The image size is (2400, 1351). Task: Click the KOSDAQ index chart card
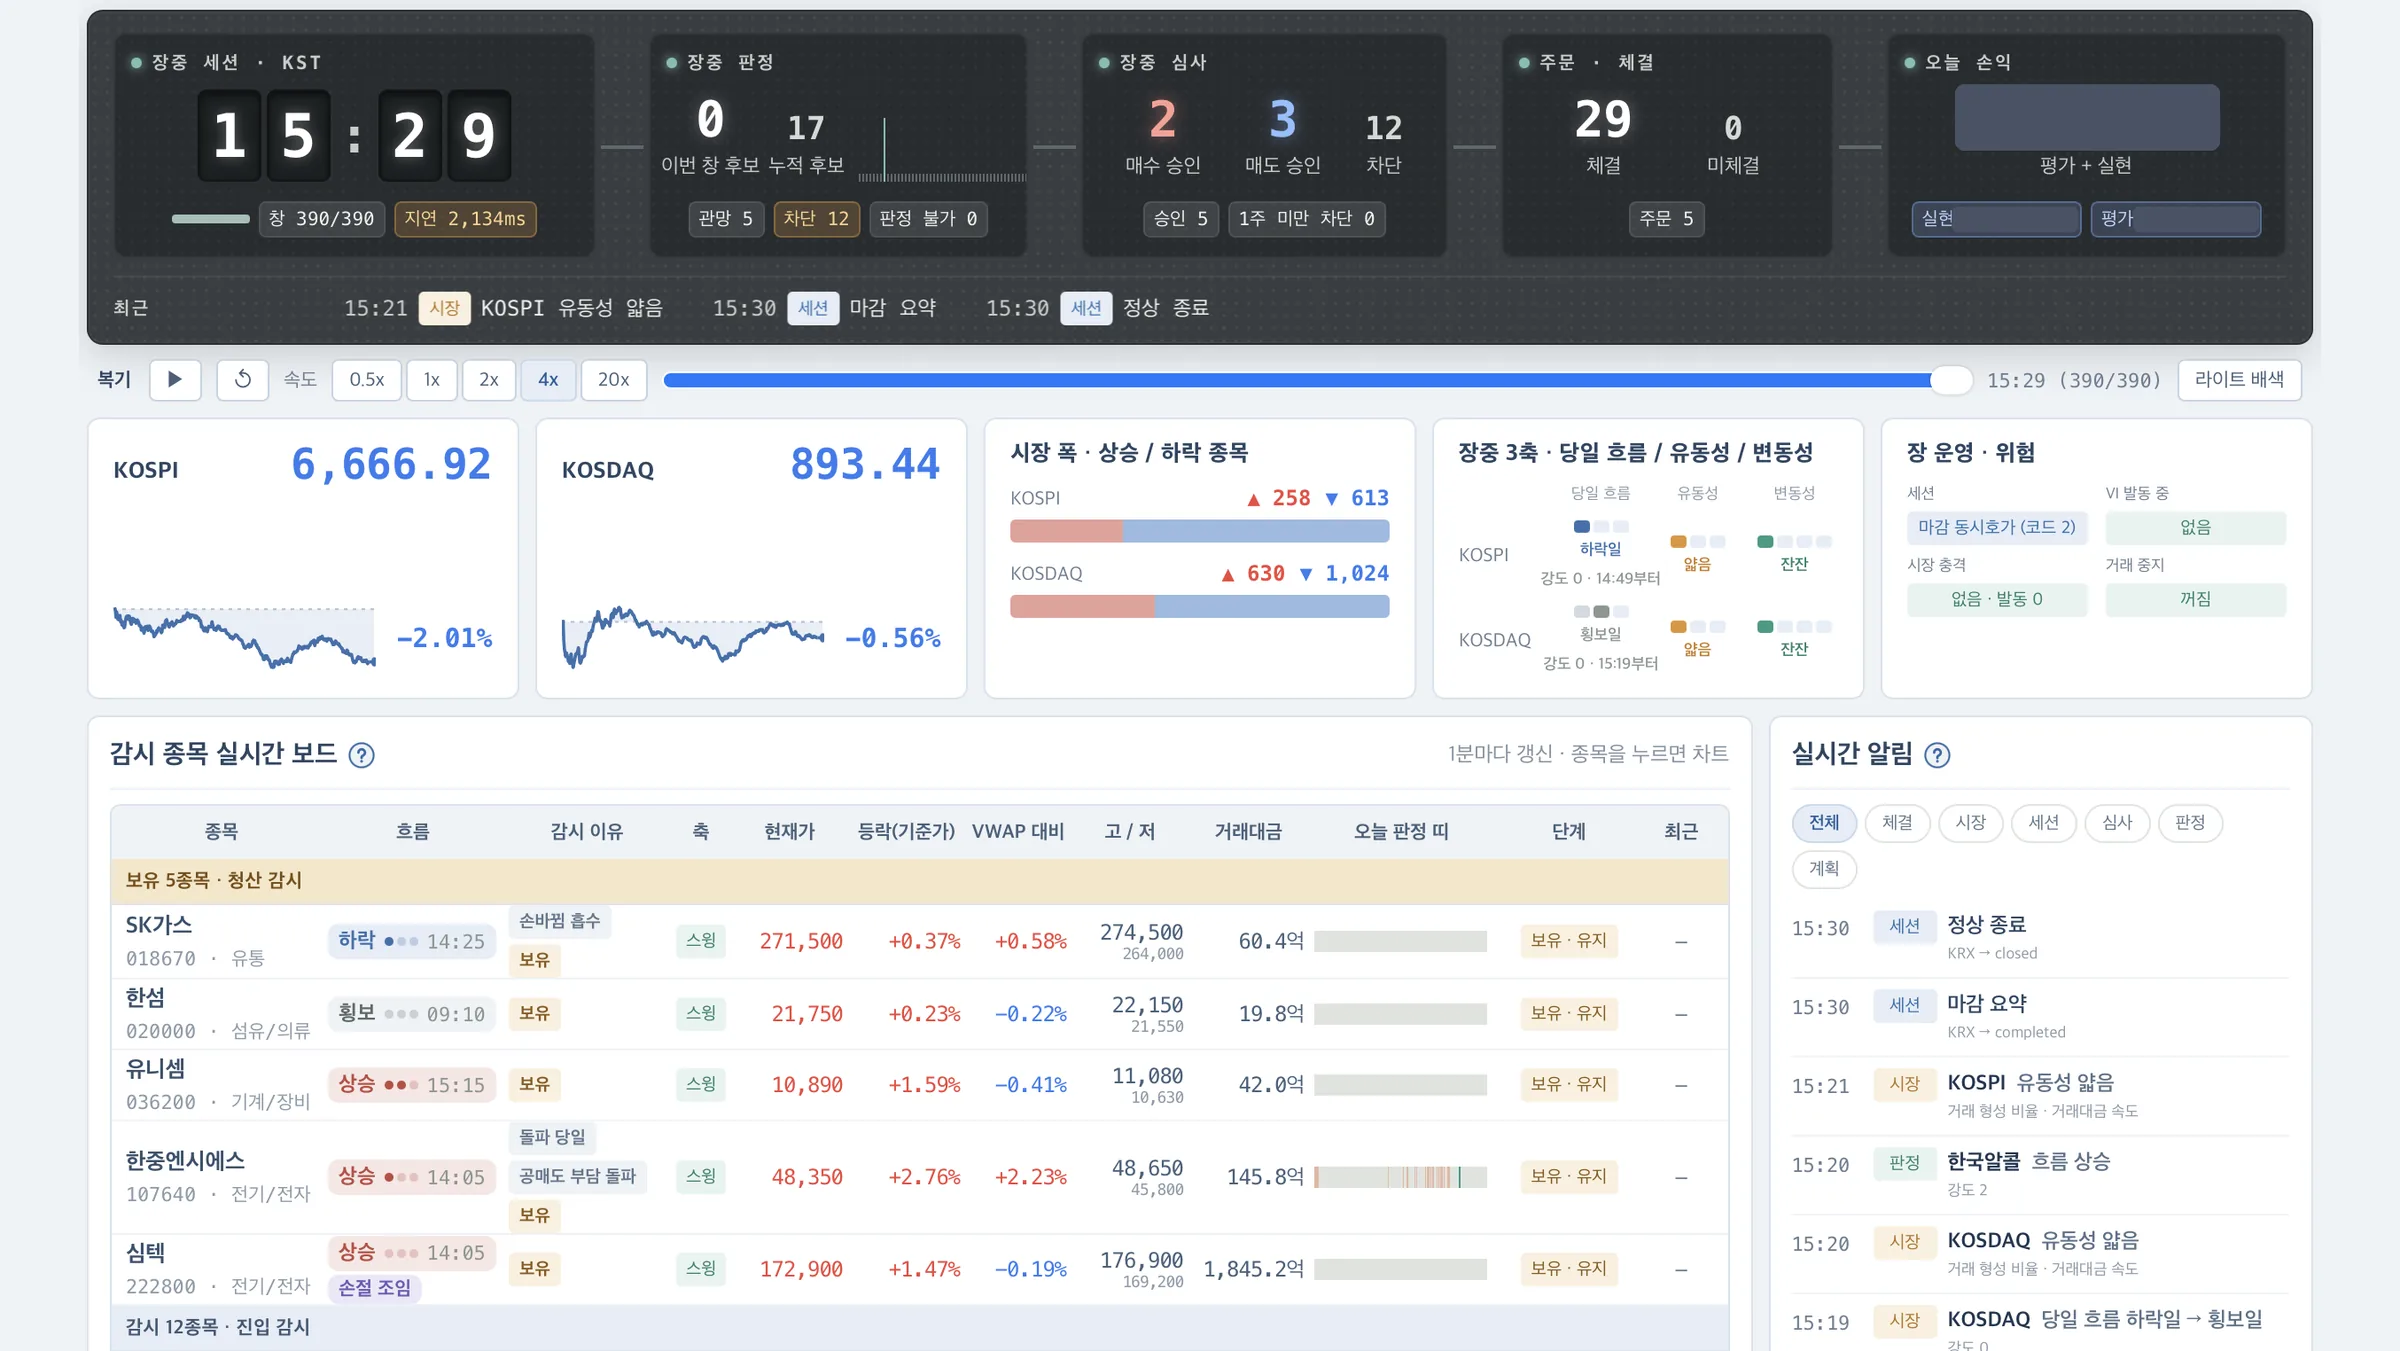coord(751,558)
